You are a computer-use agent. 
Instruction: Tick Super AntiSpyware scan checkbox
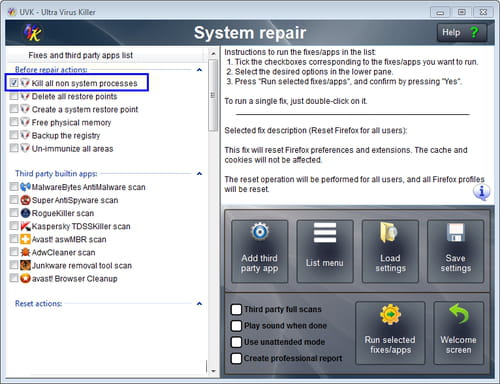point(14,200)
